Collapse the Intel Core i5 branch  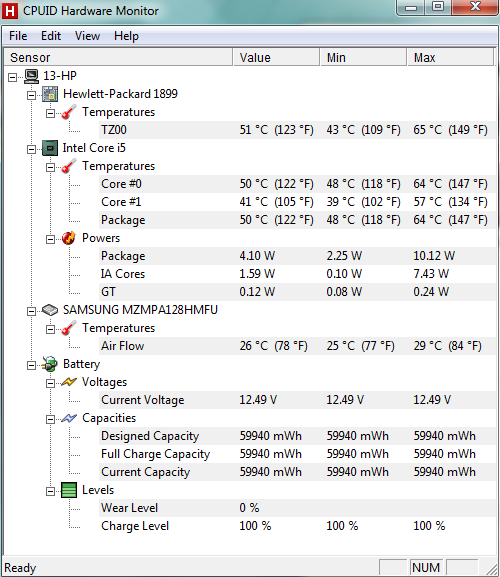tap(32, 149)
